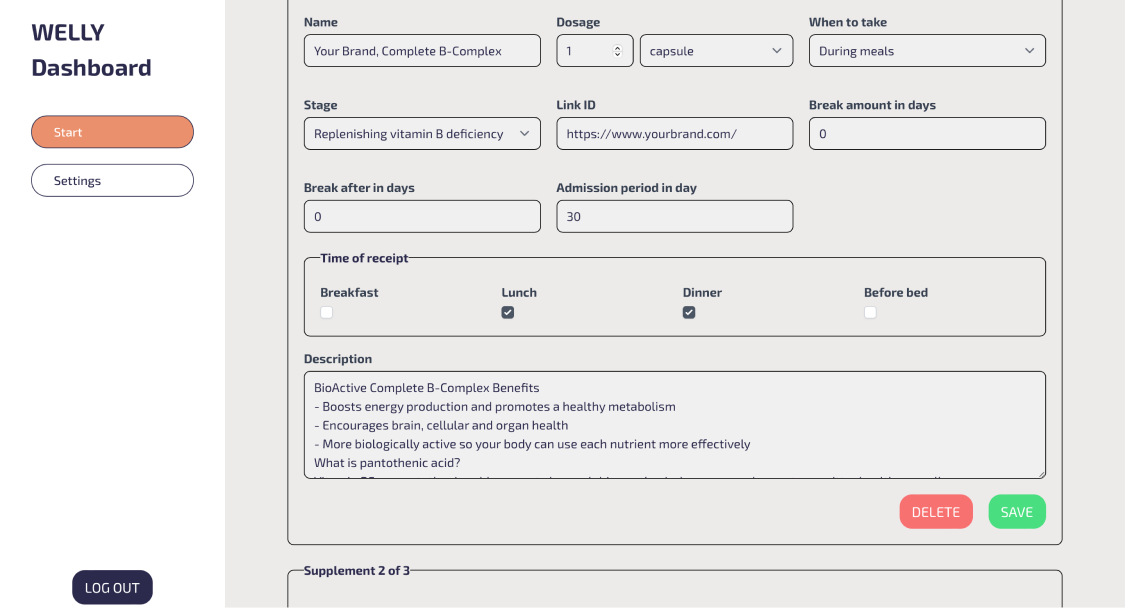Enable the Before bed checkbox
The image size is (1125, 608).
[x=870, y=313]
